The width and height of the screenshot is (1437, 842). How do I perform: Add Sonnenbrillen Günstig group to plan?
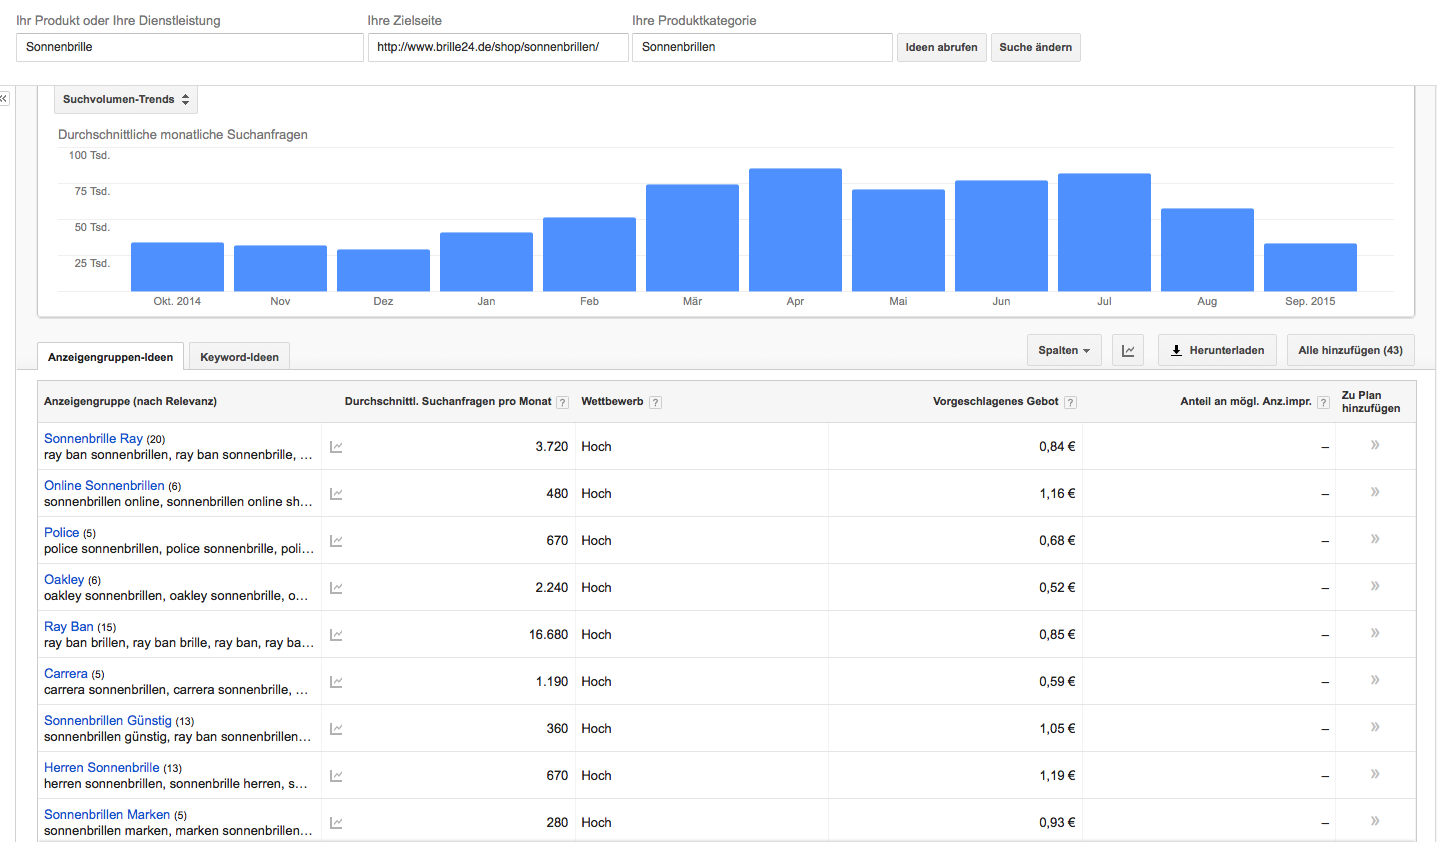tap(1375, 727)
